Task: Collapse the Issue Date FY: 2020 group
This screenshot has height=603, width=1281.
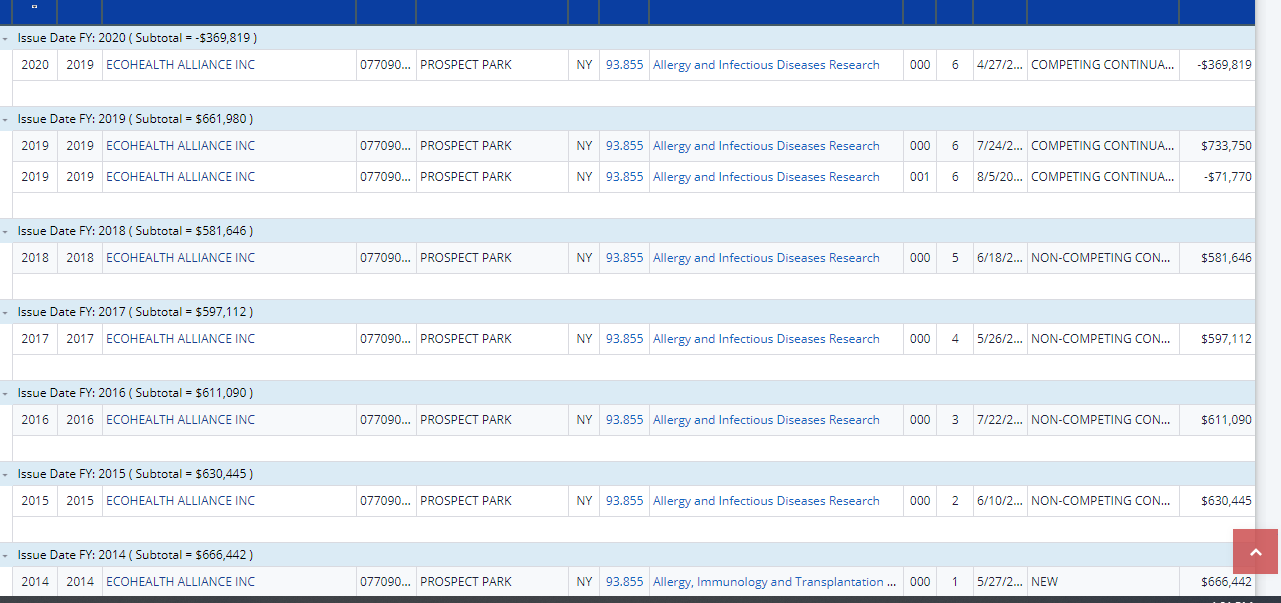Action: 7,38
